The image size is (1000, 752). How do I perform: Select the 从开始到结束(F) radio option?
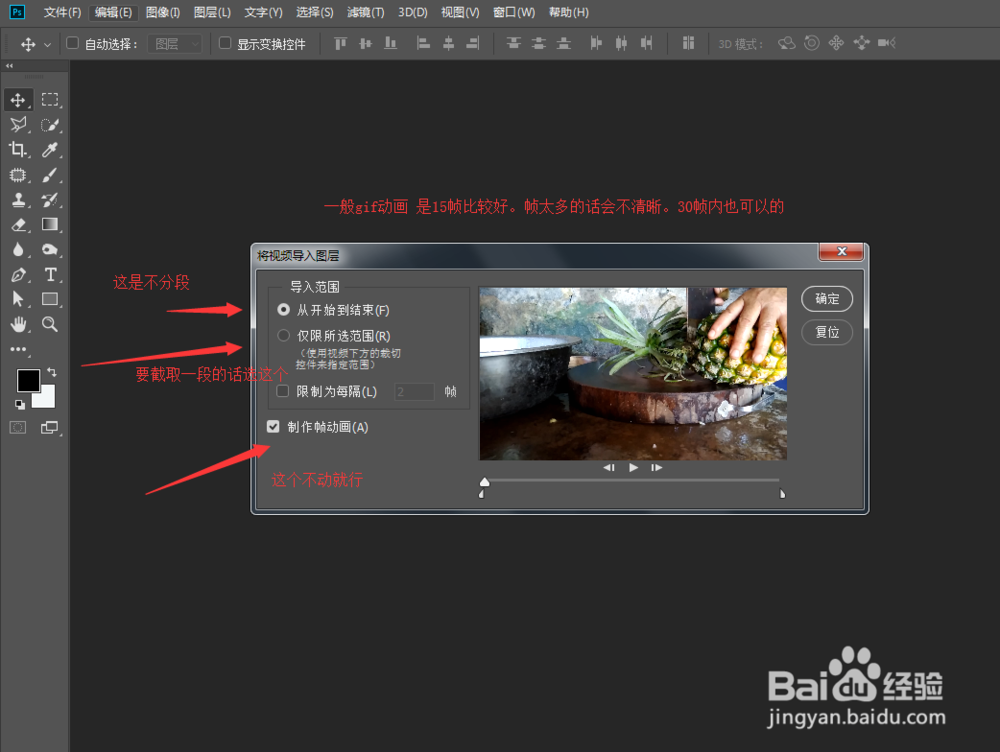click(x=284, y=310)
